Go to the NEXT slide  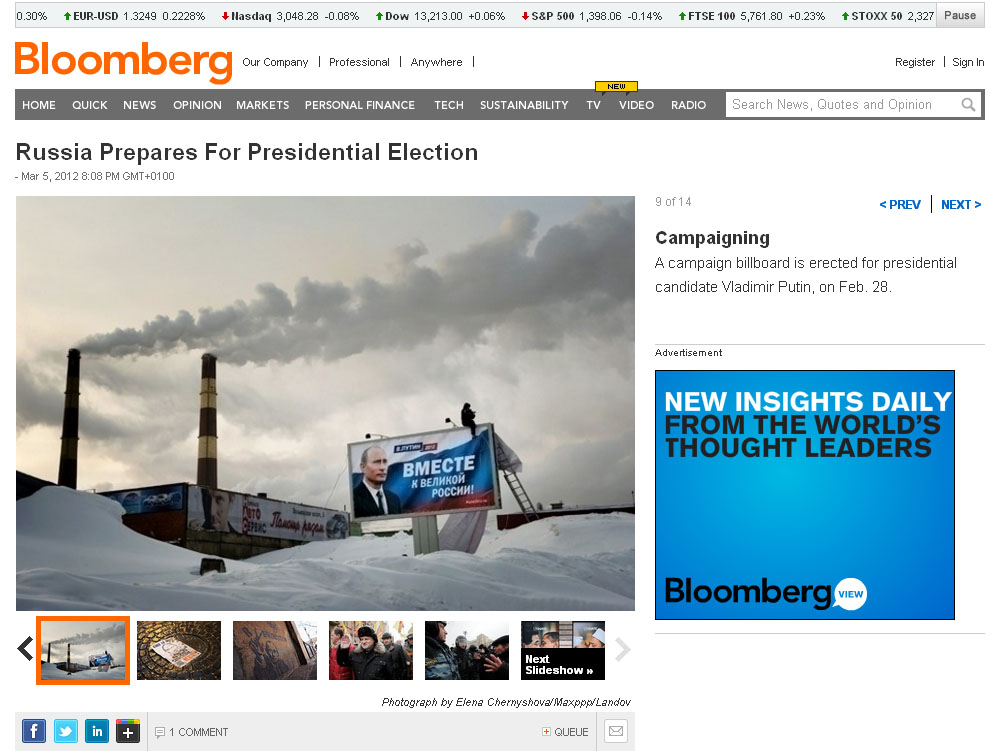click(x=961, y=205)
